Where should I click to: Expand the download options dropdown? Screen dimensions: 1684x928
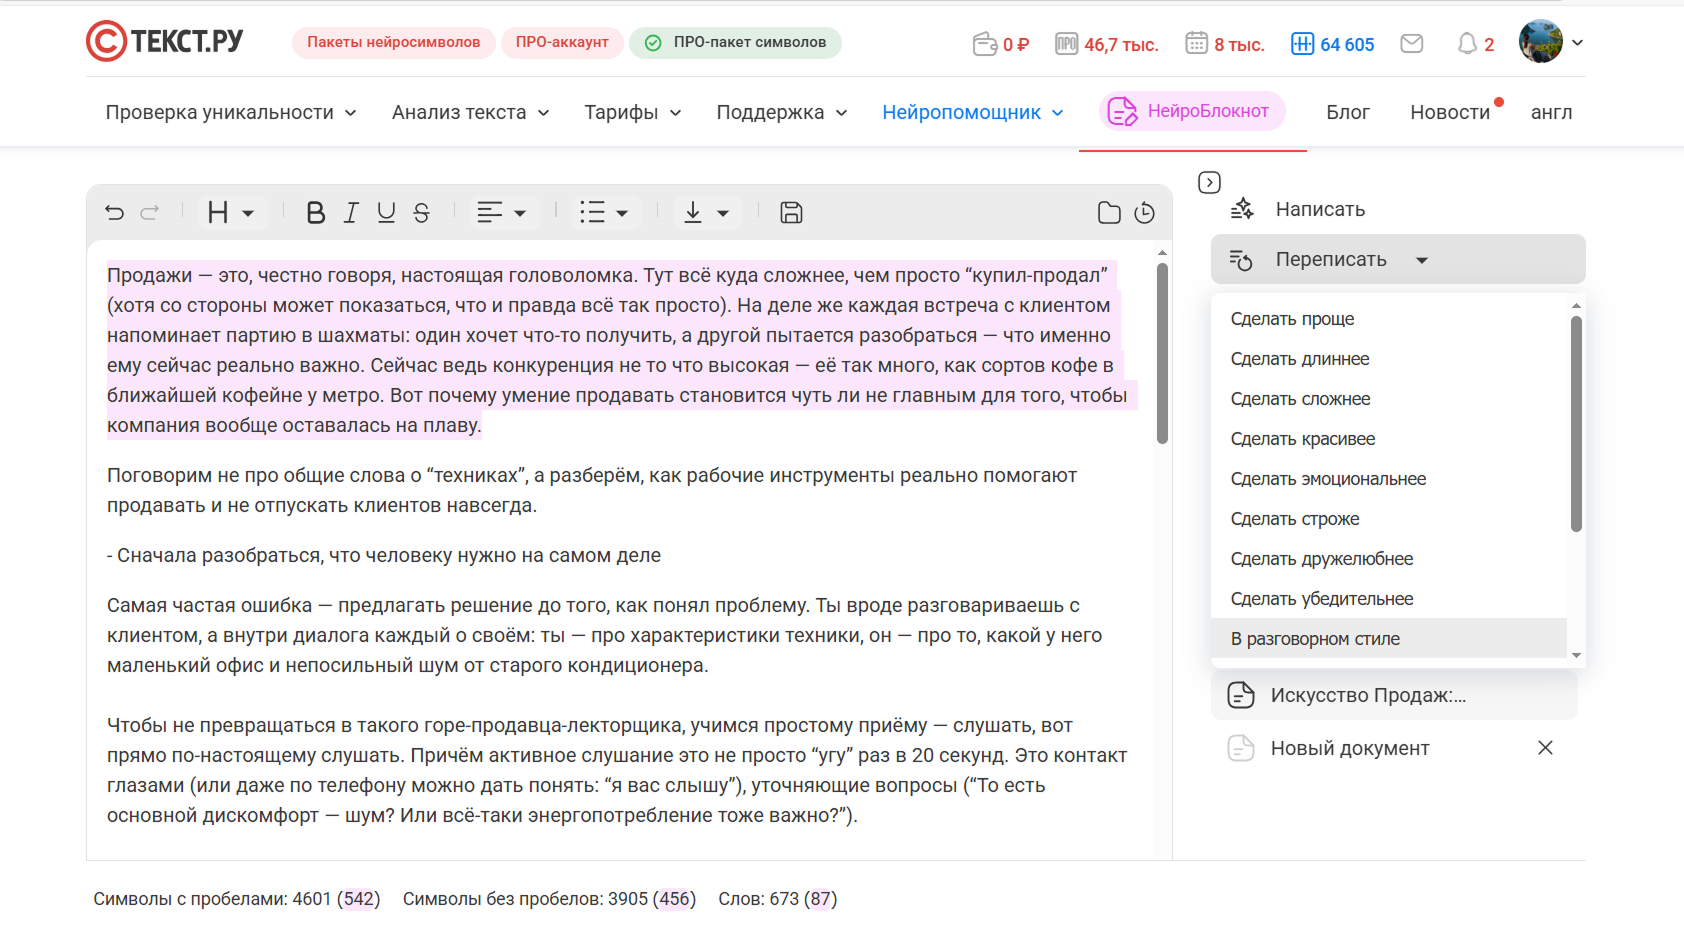pos(706,213)
